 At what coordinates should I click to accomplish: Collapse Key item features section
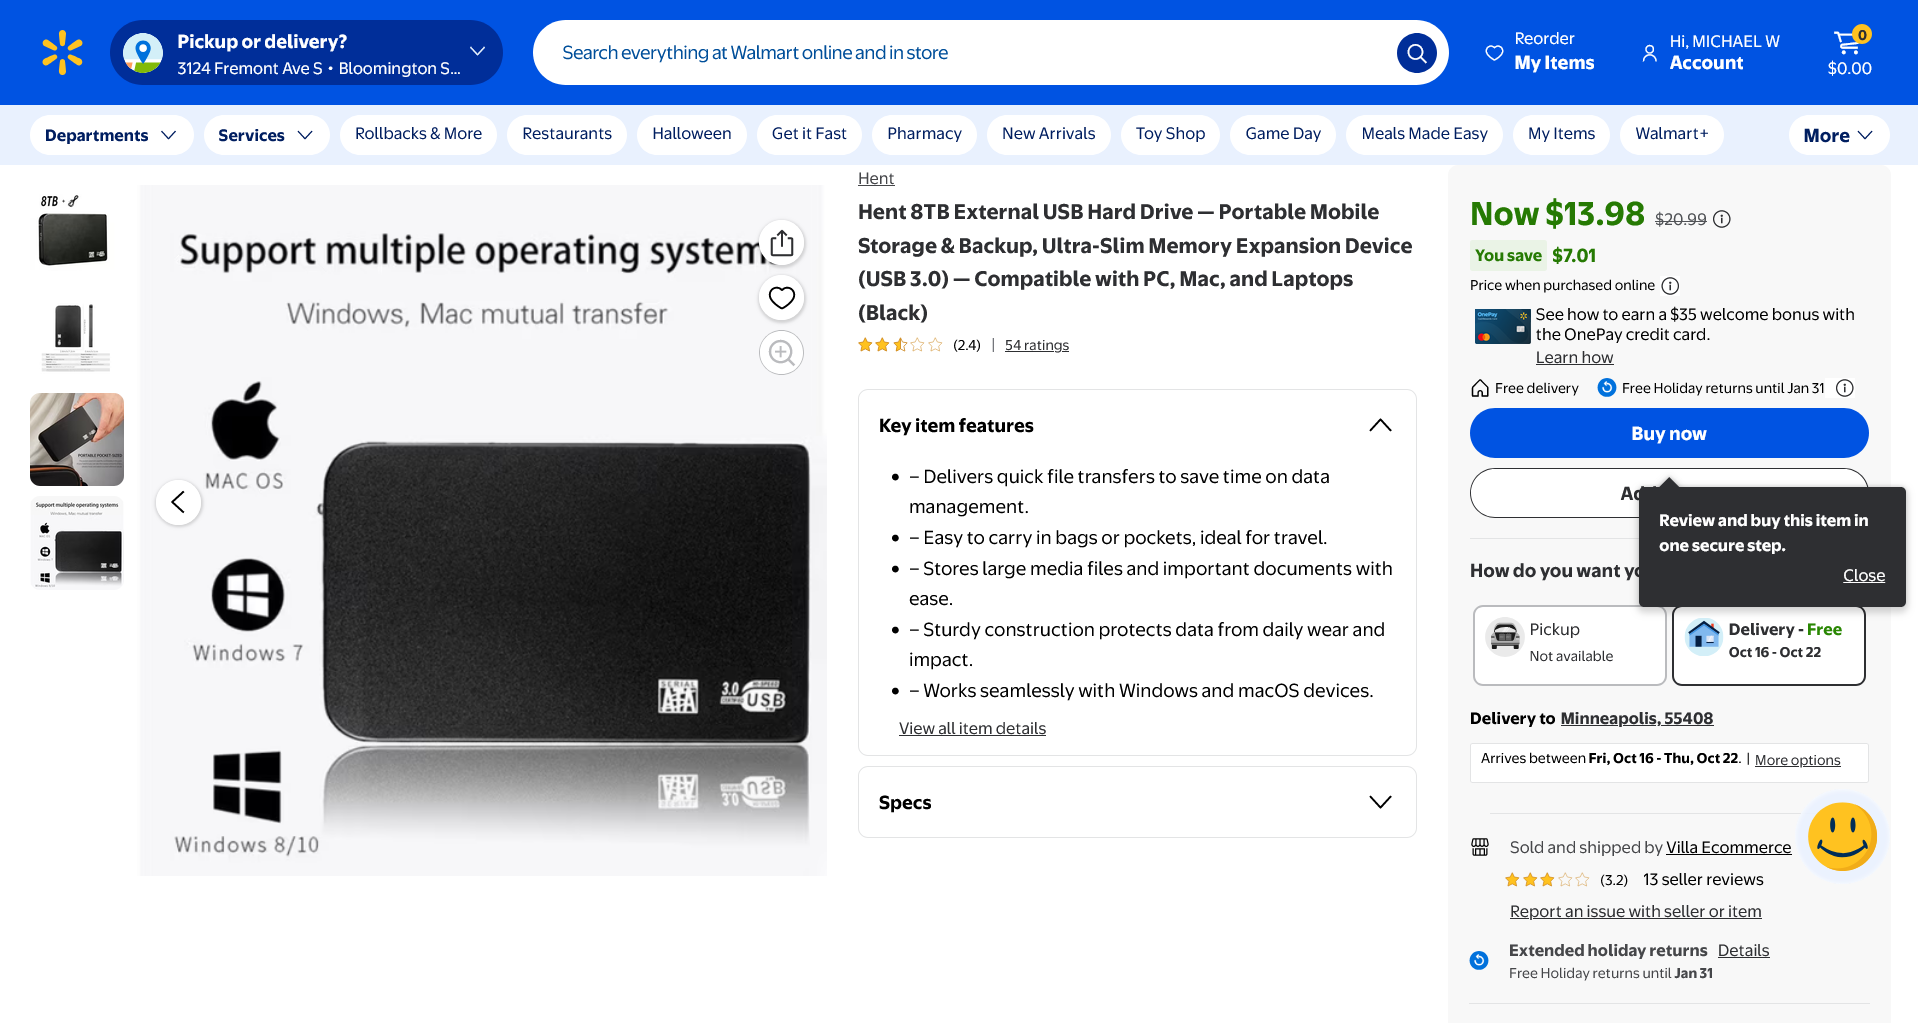click(1380, 426)
